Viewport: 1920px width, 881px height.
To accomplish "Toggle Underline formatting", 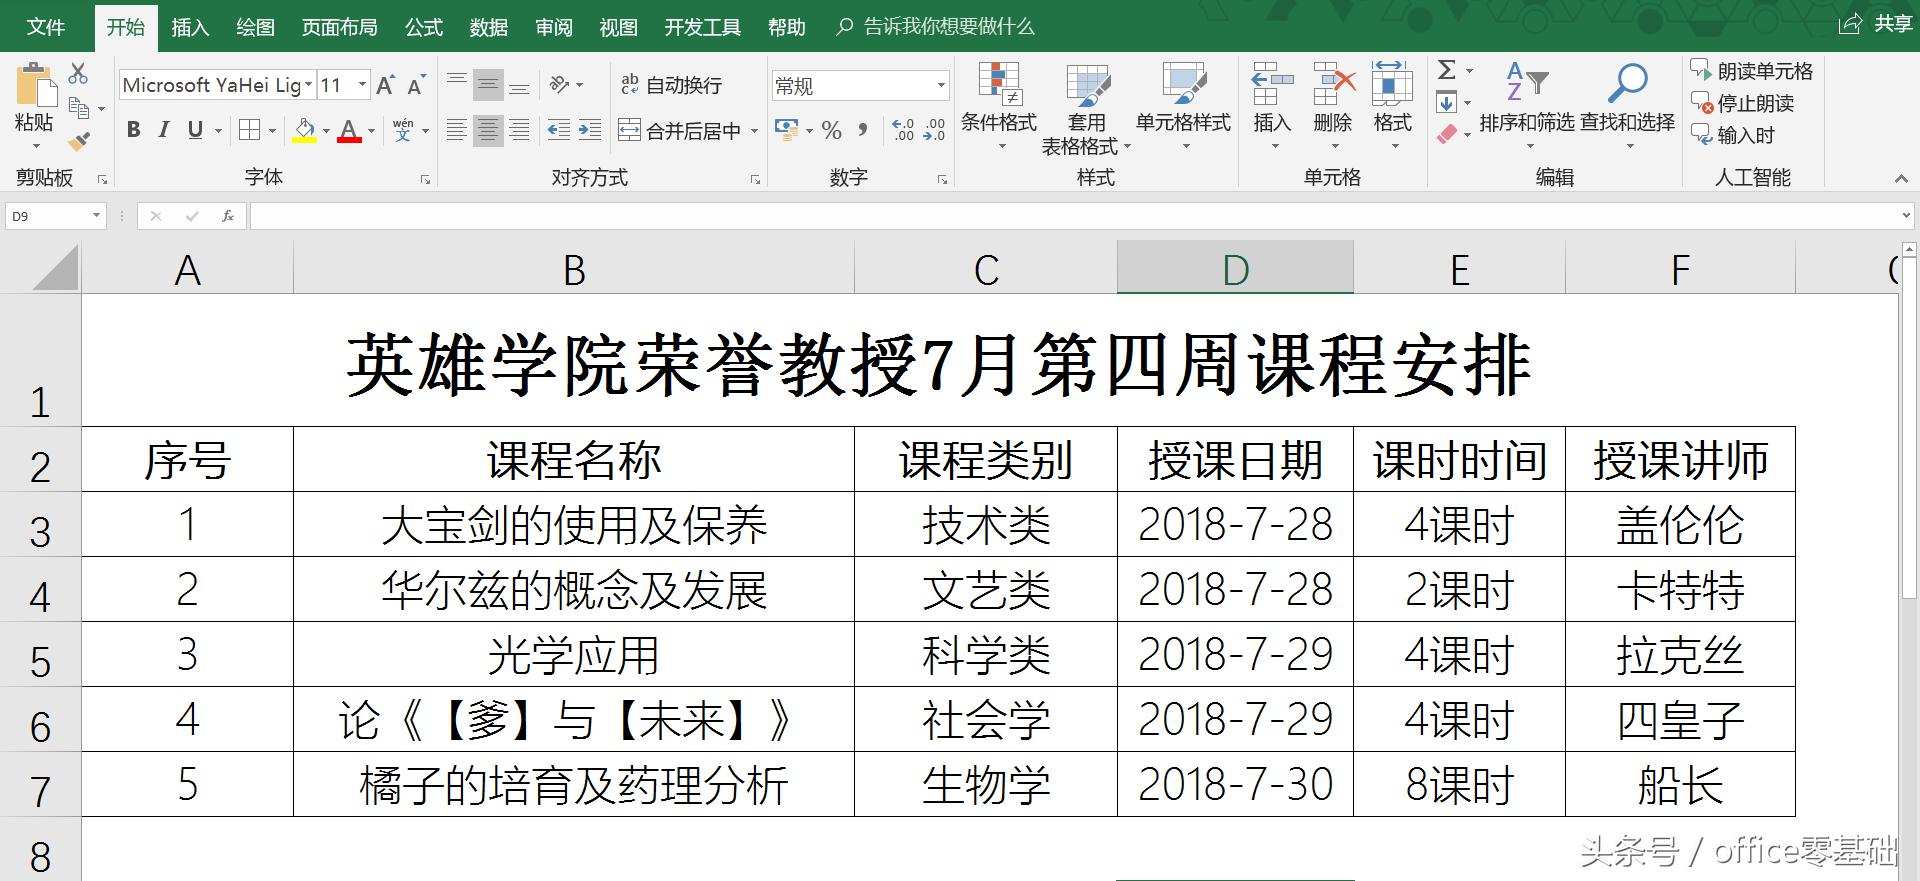I will pos(195,130).
